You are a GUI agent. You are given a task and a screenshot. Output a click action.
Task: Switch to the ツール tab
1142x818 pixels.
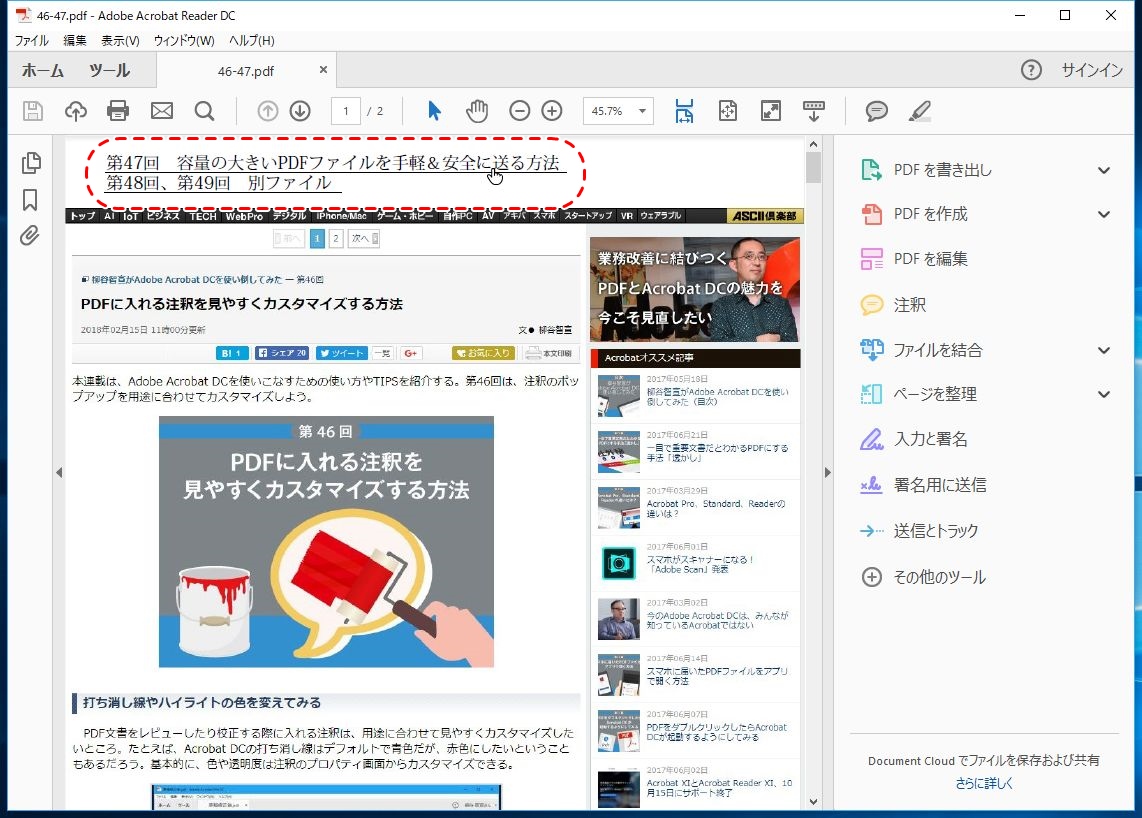pyautogui.click(x=109, y=70)
